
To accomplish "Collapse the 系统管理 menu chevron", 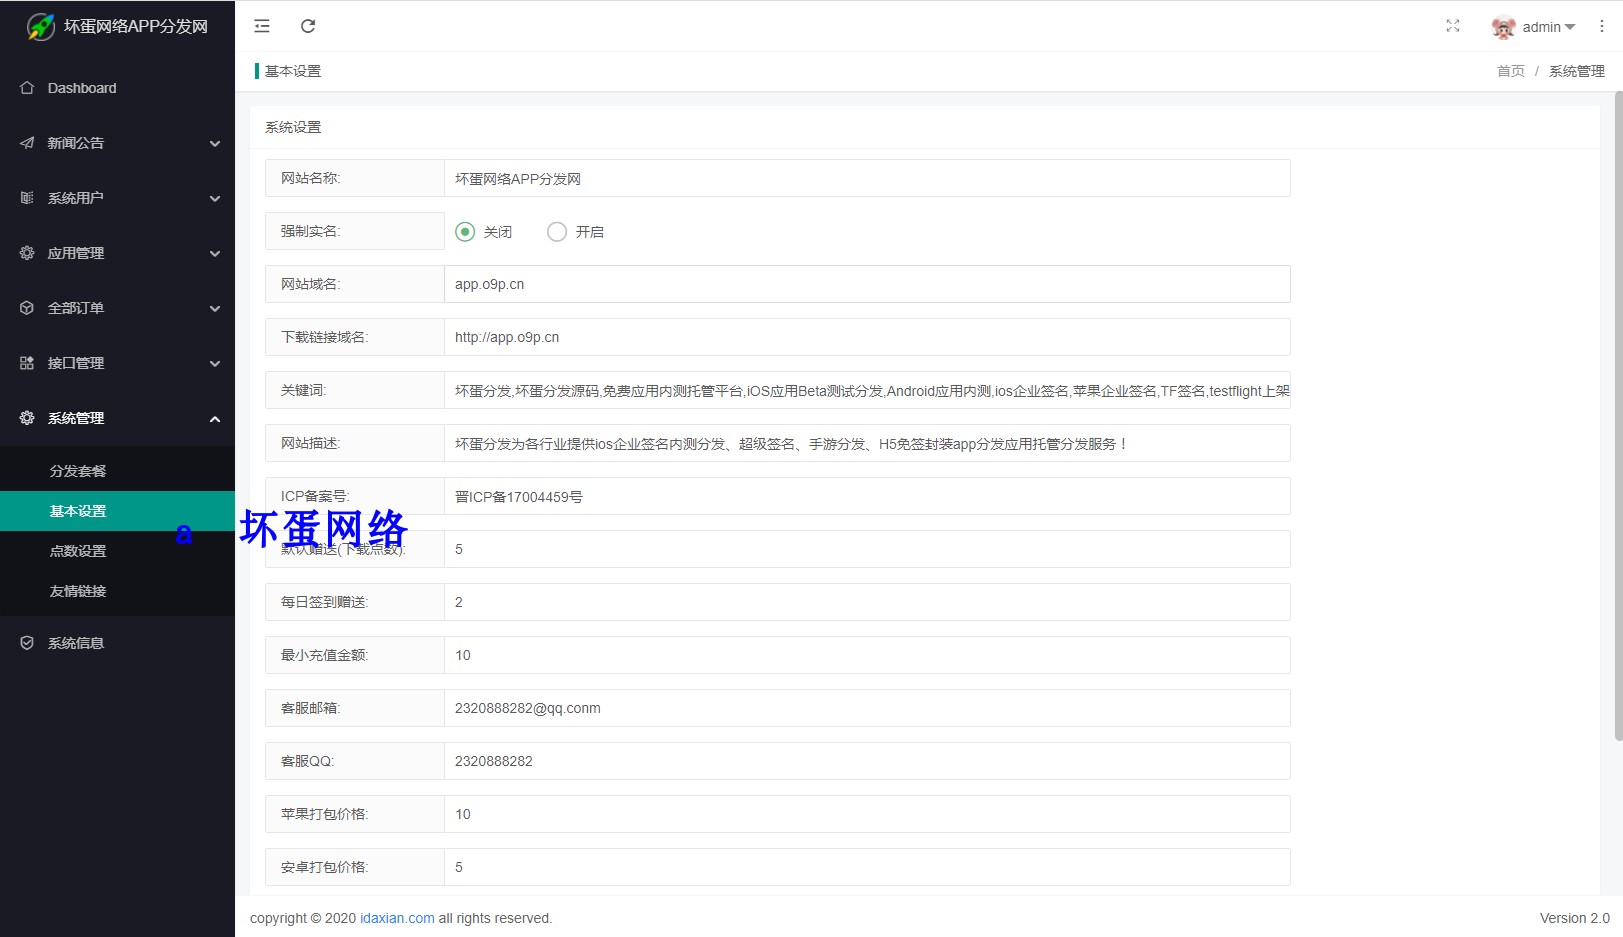I will 215,419.
